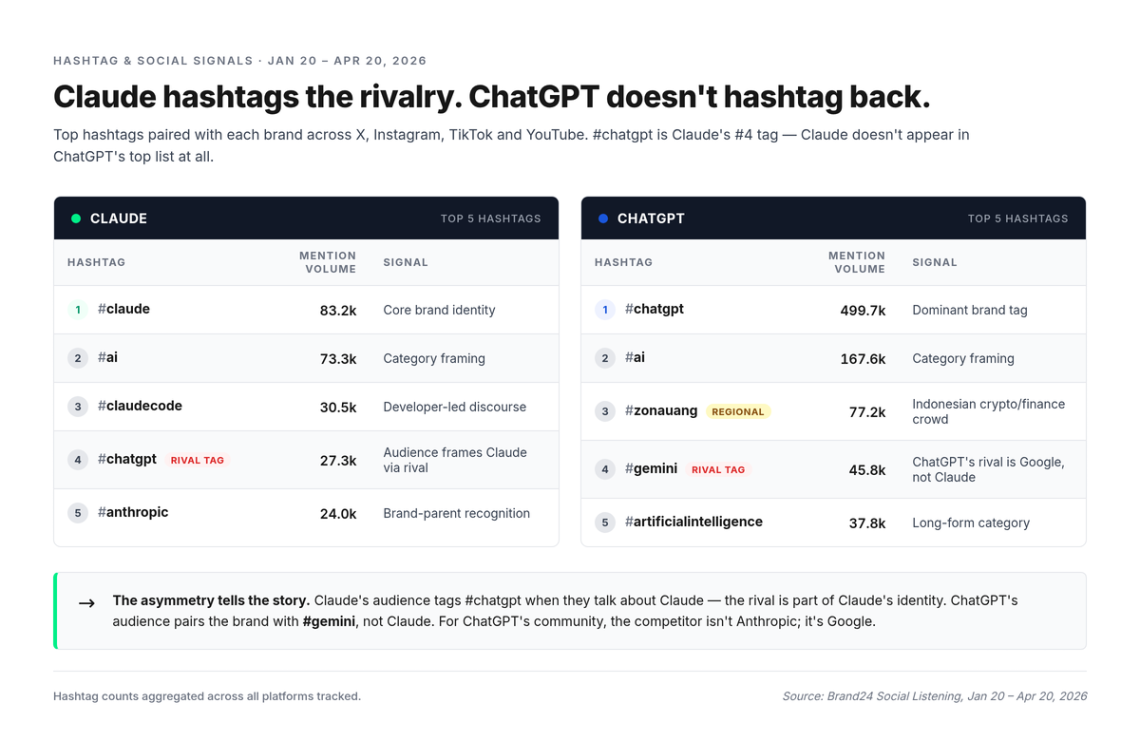Screen dimensions: 1140x741
Task: Click rank 5 badge next to #artificialintelligence
Action: tap(604, 522)
